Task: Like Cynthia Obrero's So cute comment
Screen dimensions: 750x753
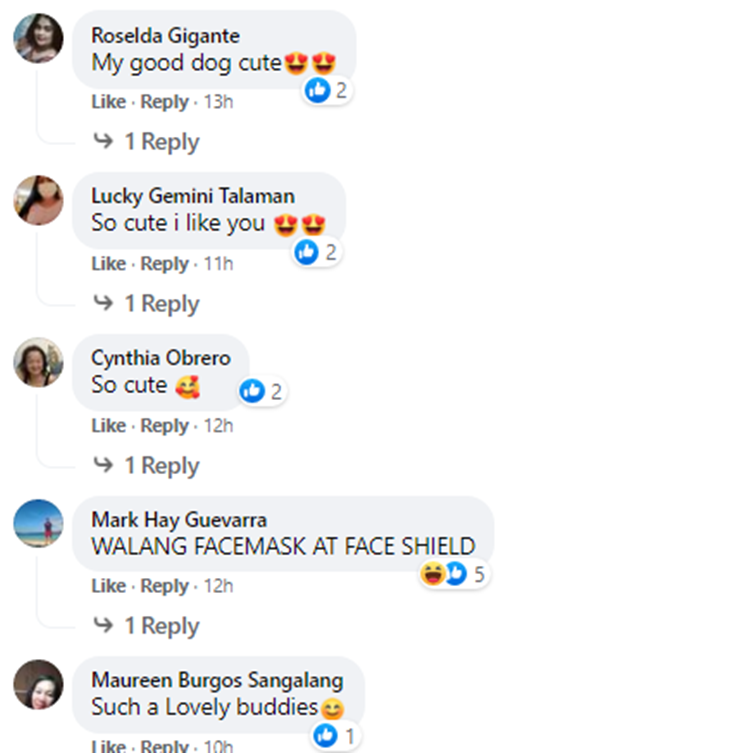Action: tap(109, 425)
